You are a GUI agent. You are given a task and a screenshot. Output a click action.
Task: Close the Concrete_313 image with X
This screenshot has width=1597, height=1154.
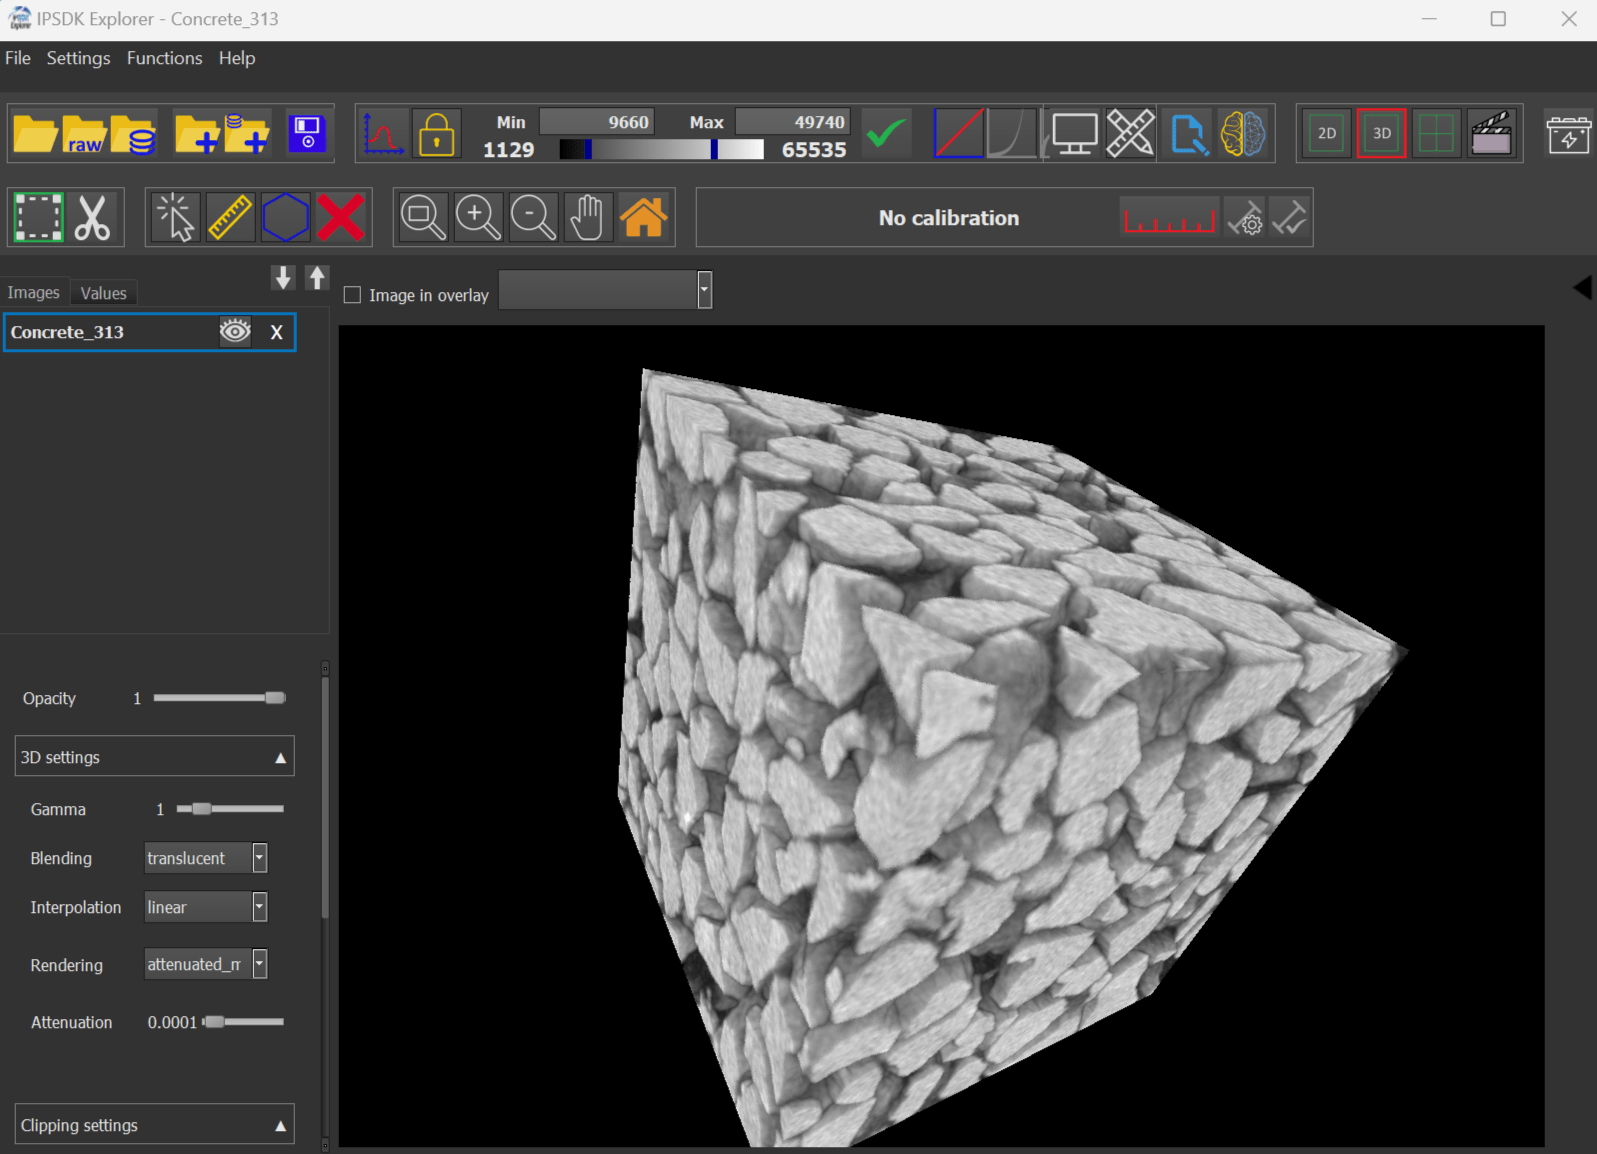(x=277, y=332)
